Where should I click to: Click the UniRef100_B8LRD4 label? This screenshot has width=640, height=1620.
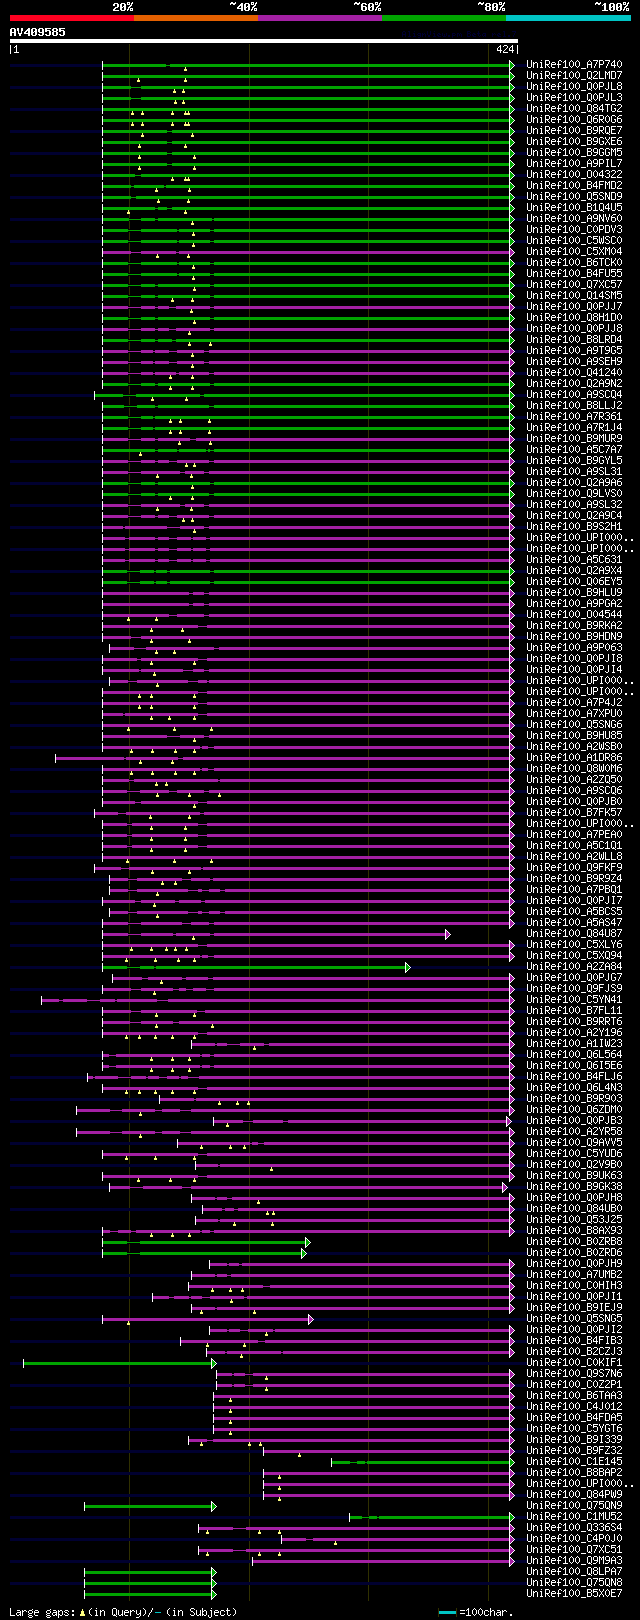574,339
